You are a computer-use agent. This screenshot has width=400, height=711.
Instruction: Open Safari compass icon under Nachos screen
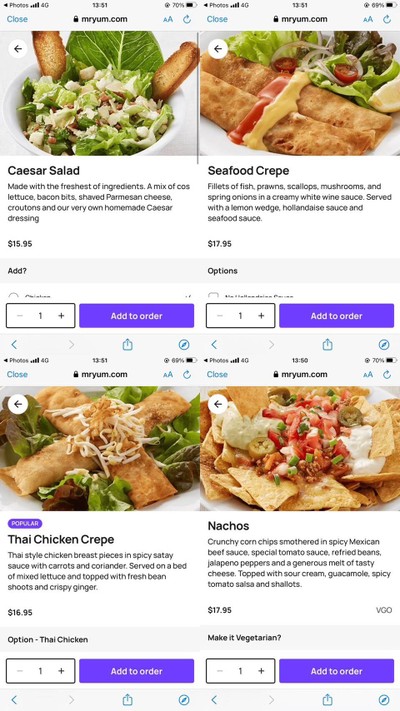click(384, 700)
